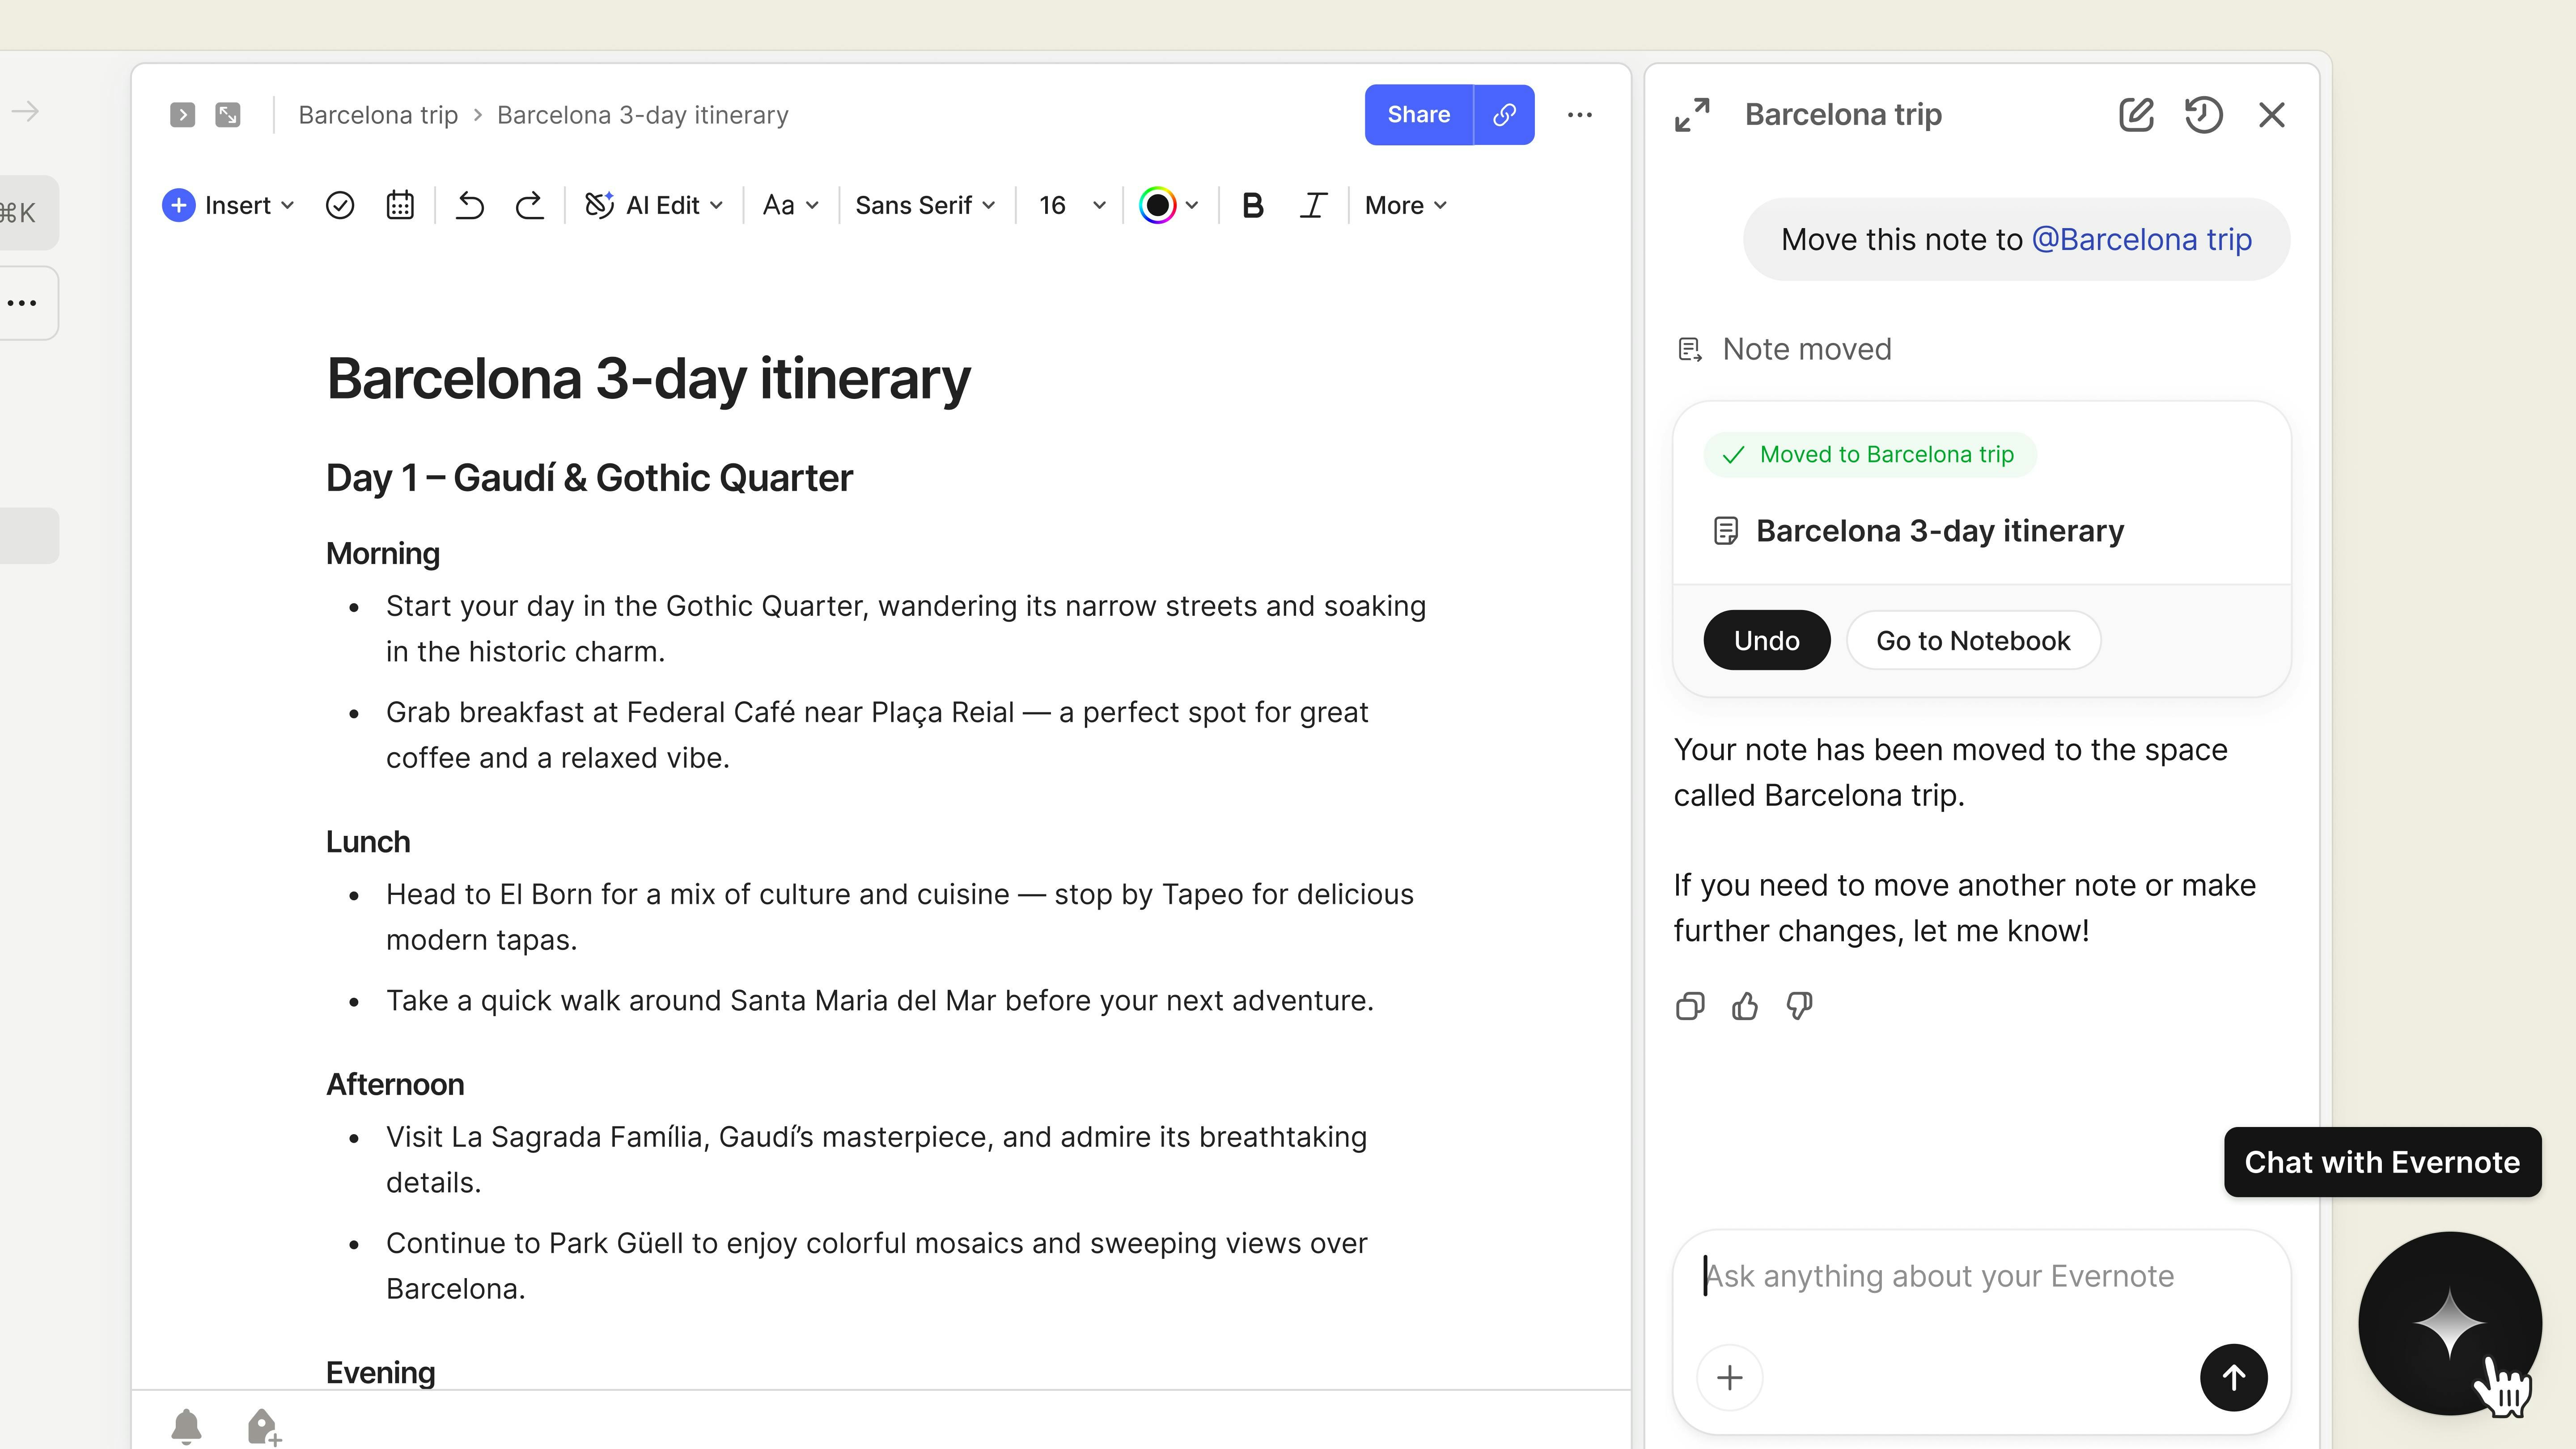Viewport: 2576px width, 1449px height.
Task: Open the Sans Serif font dropdown
Action: [x=923, y=204]
